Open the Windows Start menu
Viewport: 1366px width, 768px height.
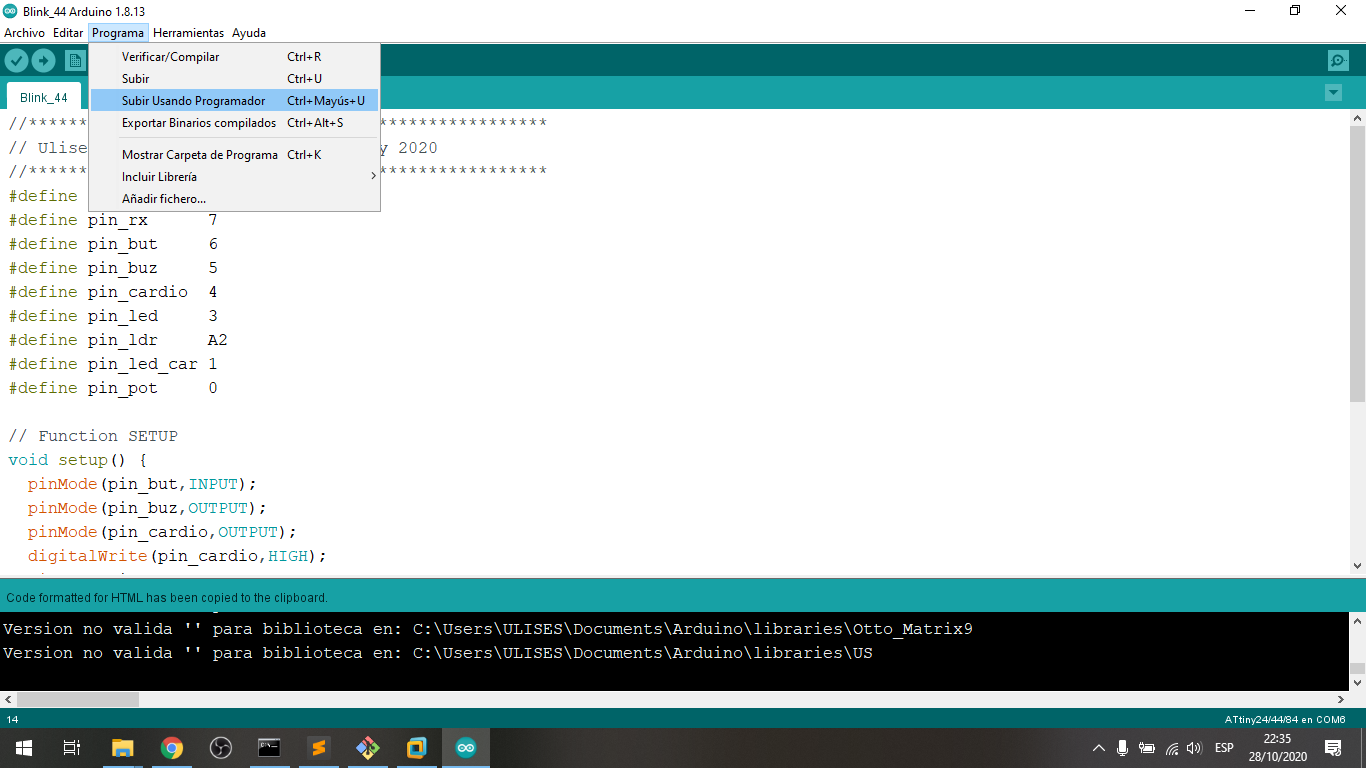click(24, 748)
